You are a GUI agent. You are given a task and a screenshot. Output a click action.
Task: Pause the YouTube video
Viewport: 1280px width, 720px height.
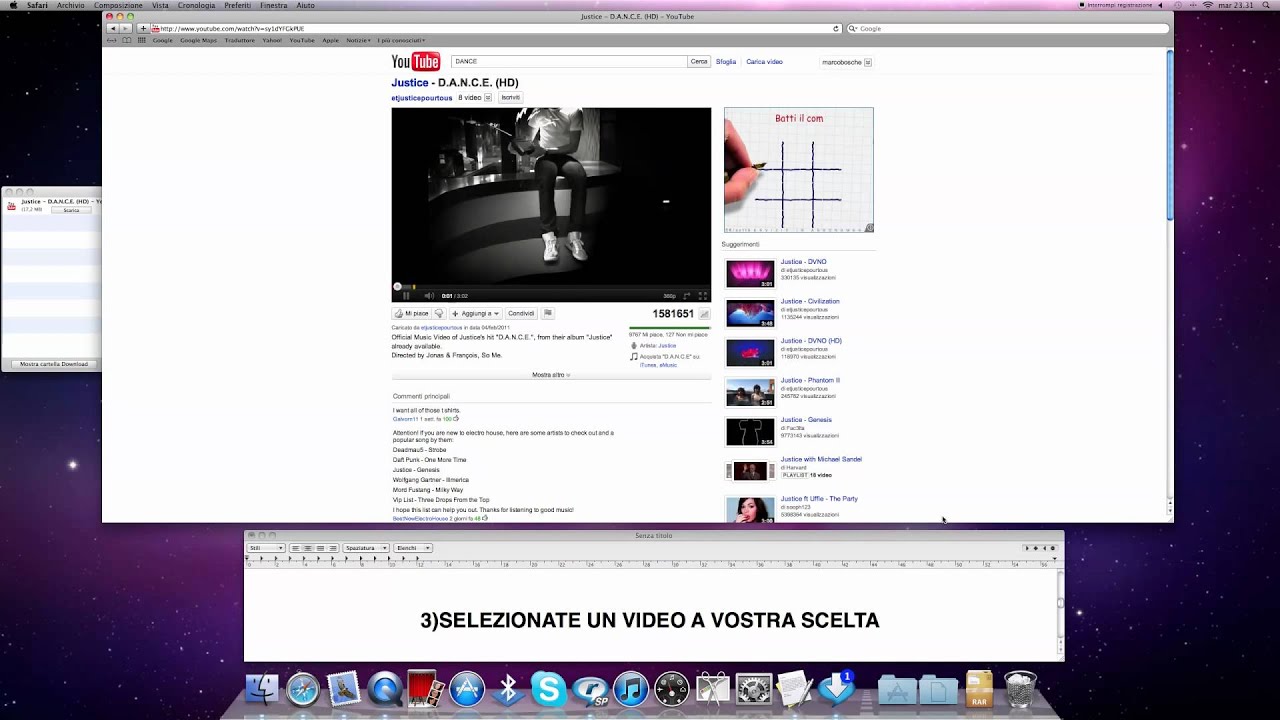[405, 296]
